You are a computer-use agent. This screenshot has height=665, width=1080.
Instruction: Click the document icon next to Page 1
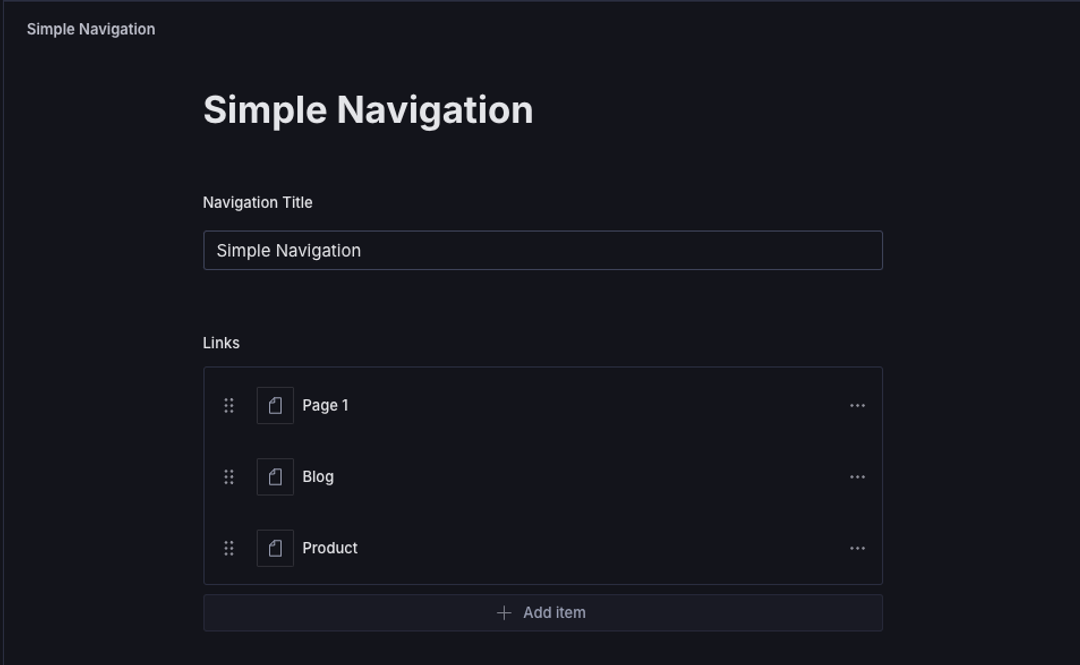tap(275, 405)
